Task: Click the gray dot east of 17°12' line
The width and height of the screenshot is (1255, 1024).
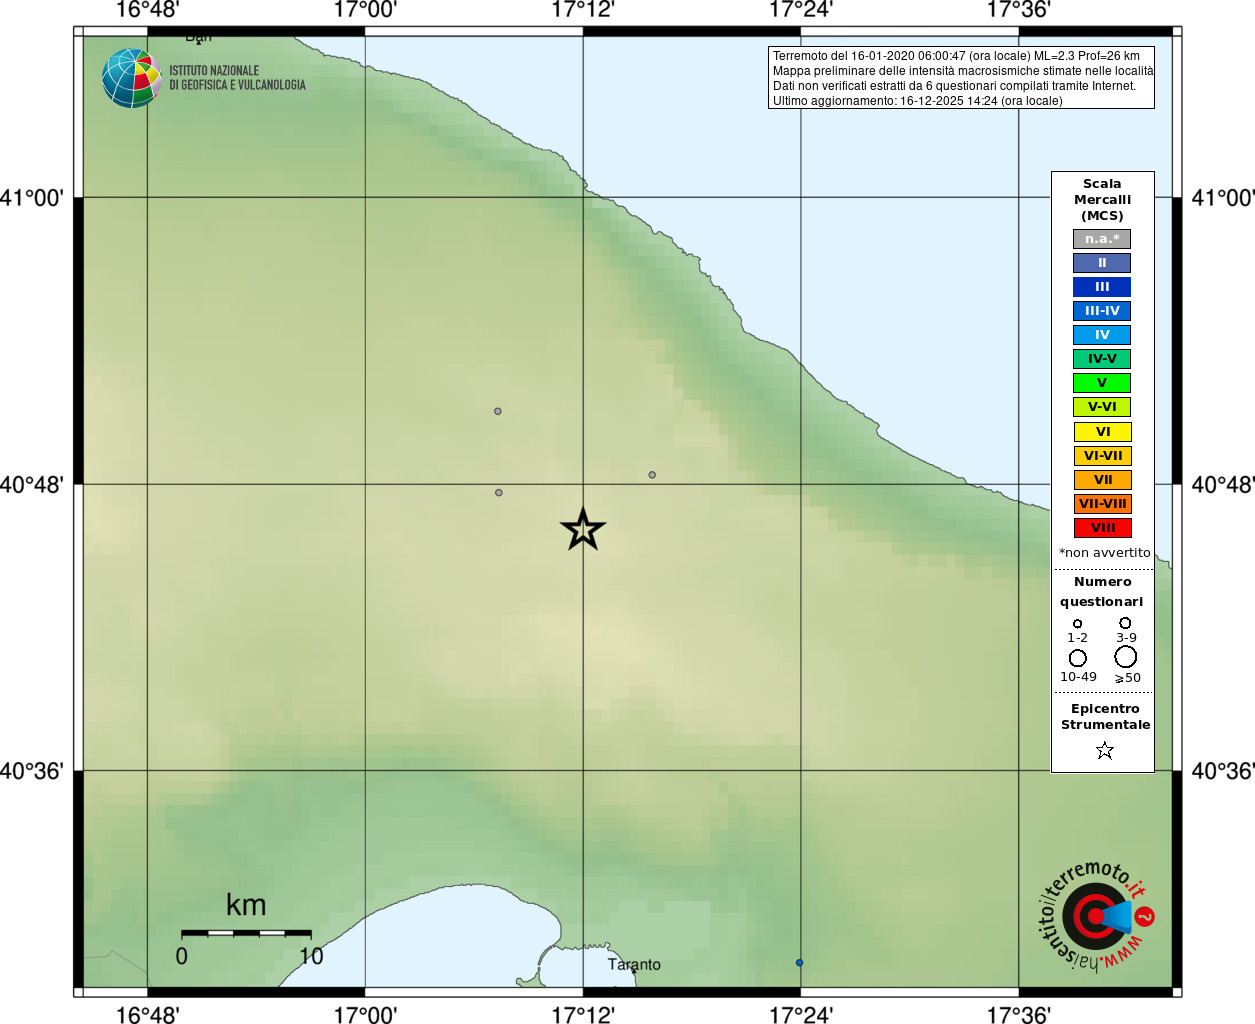Action: [x=652, y=475]
